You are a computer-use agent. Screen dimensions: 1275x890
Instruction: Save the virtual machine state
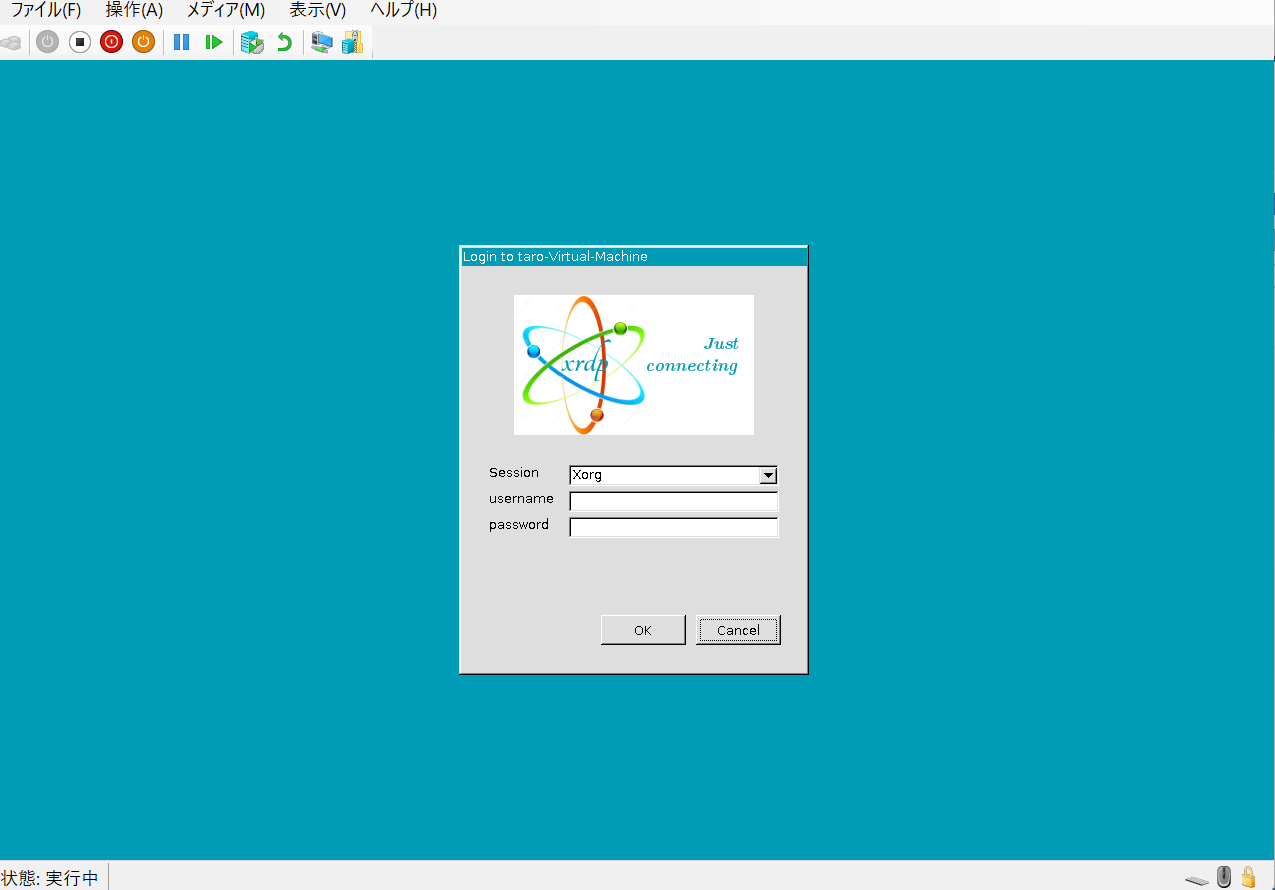143,42
